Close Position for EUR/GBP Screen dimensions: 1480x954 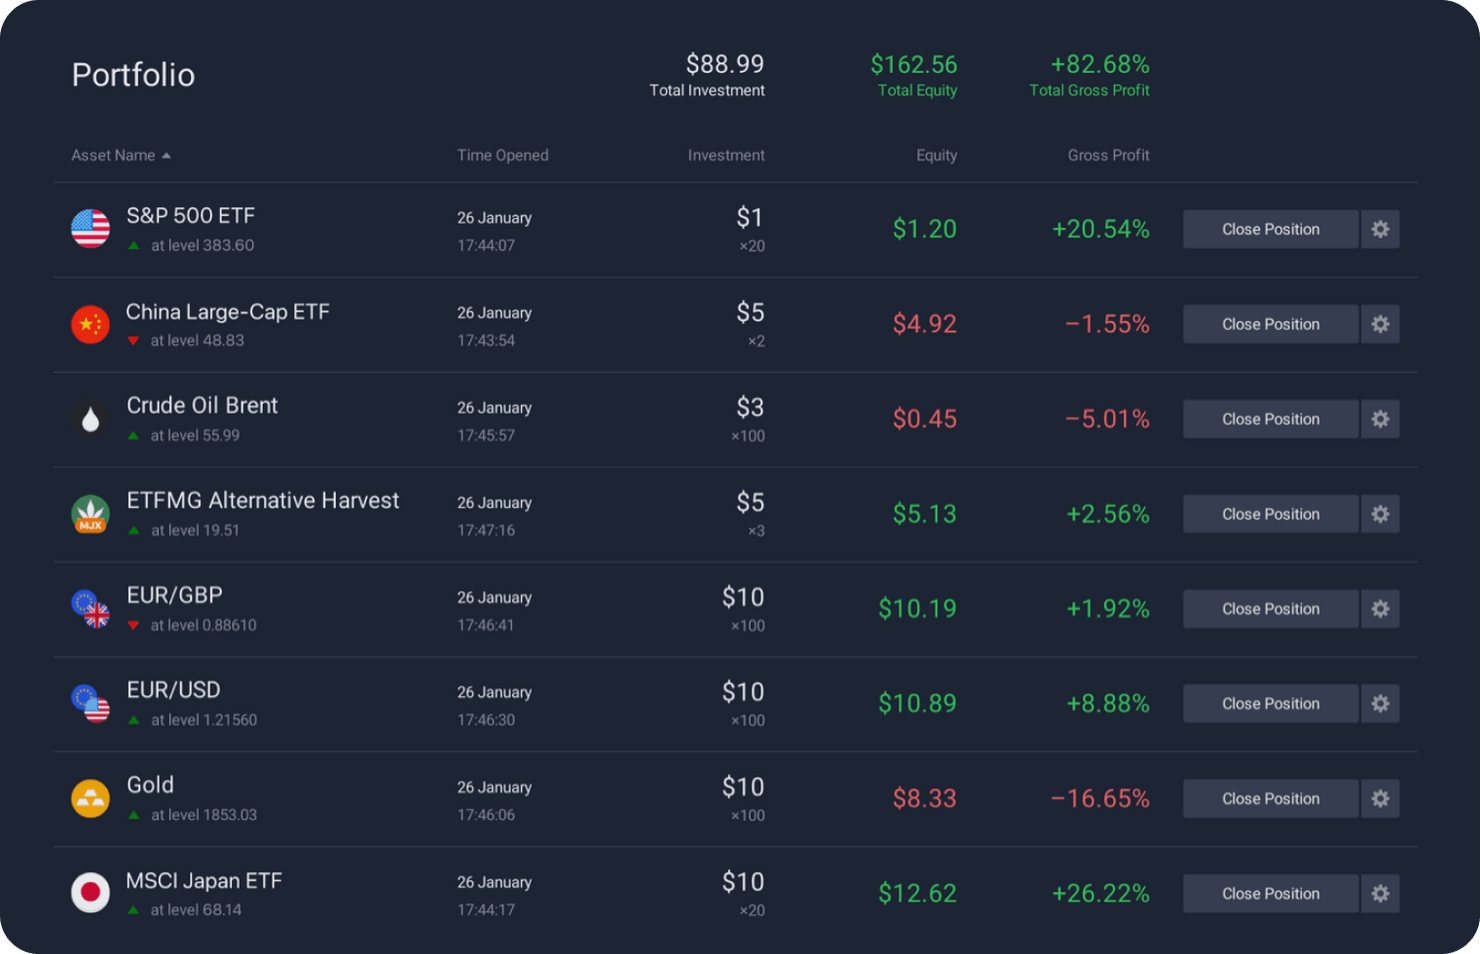[1271, 609]
